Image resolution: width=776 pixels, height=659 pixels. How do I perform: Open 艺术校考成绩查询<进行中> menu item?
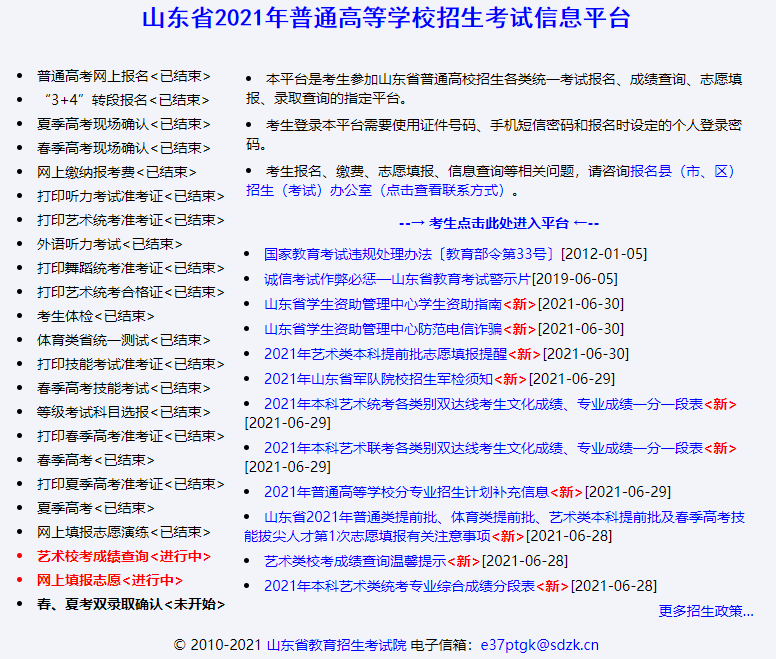click(x=124, y=556)
